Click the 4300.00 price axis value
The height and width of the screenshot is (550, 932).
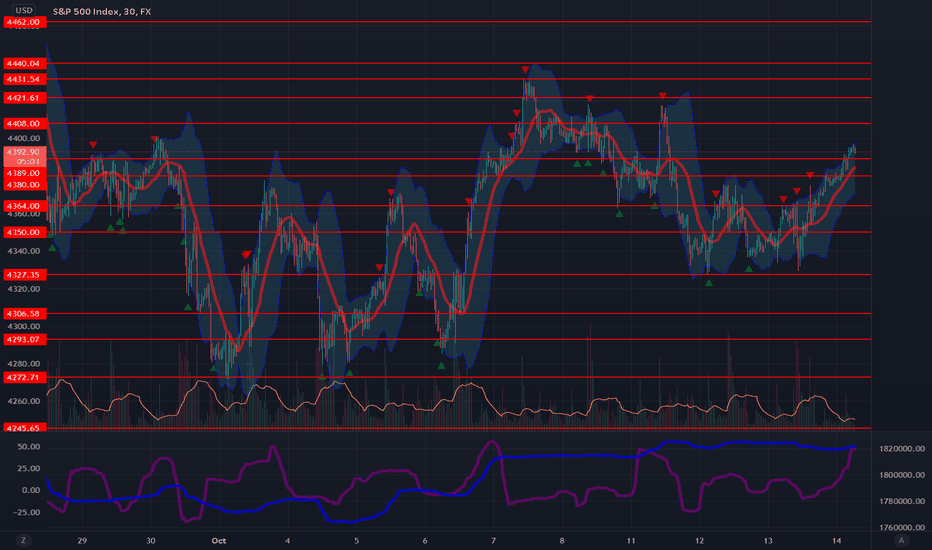tap(24, 326)
